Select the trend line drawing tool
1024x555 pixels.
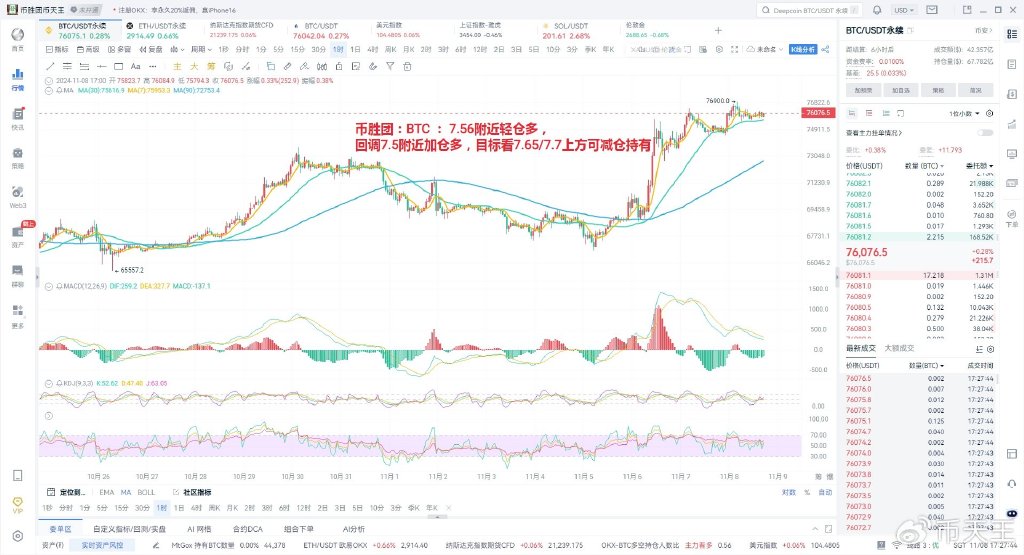(50, 66)
